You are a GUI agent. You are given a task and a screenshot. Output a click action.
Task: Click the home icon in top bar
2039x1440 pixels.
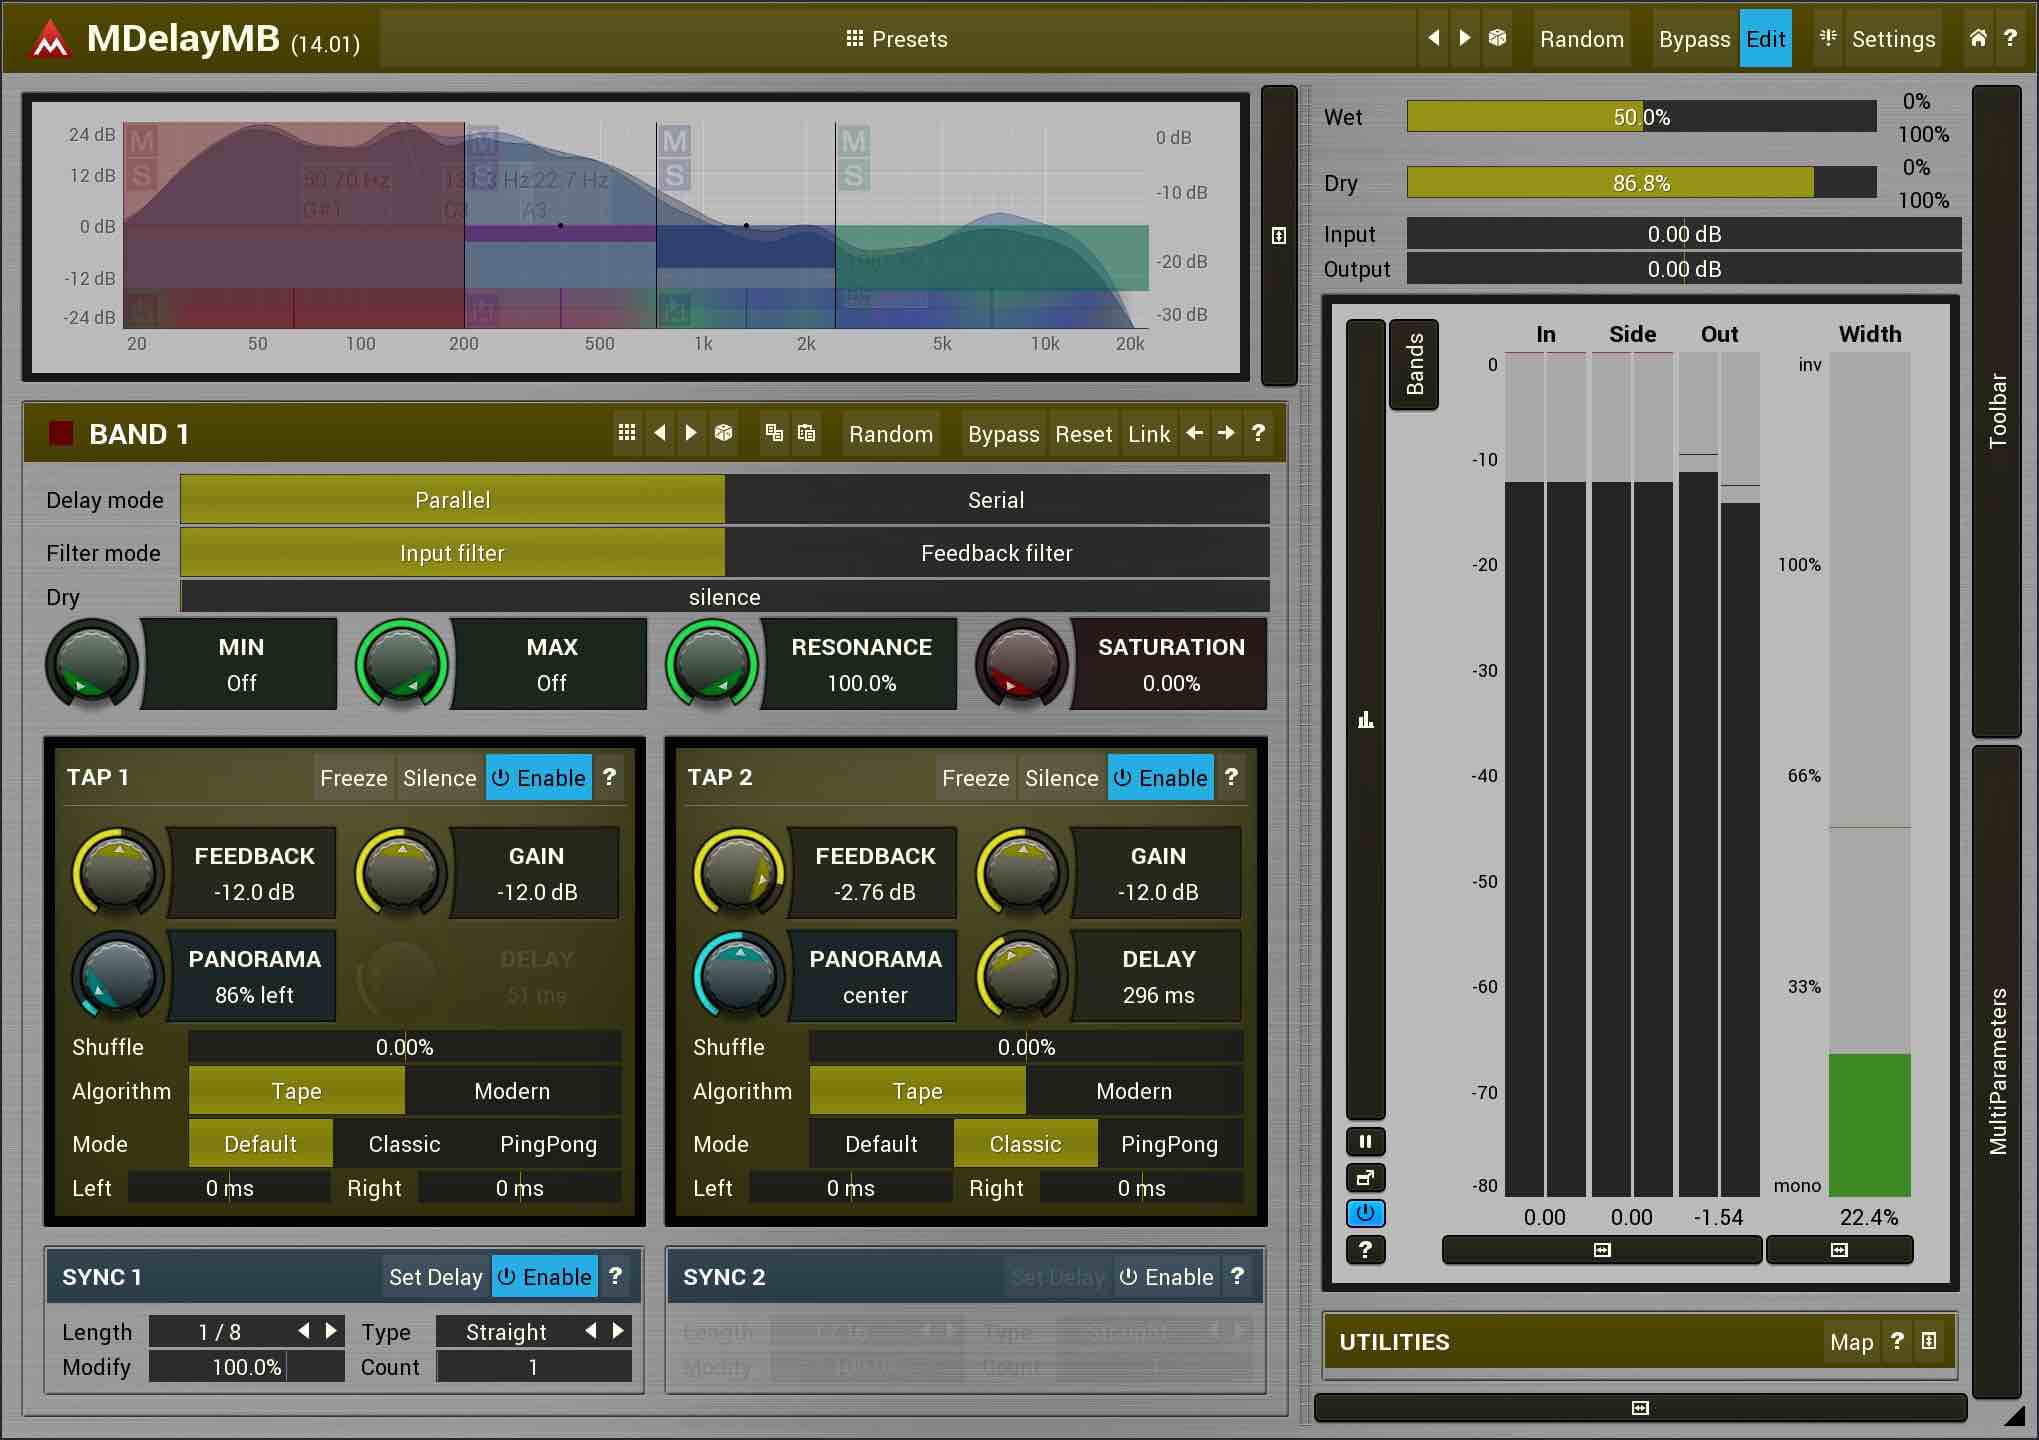pos(1977,38)
